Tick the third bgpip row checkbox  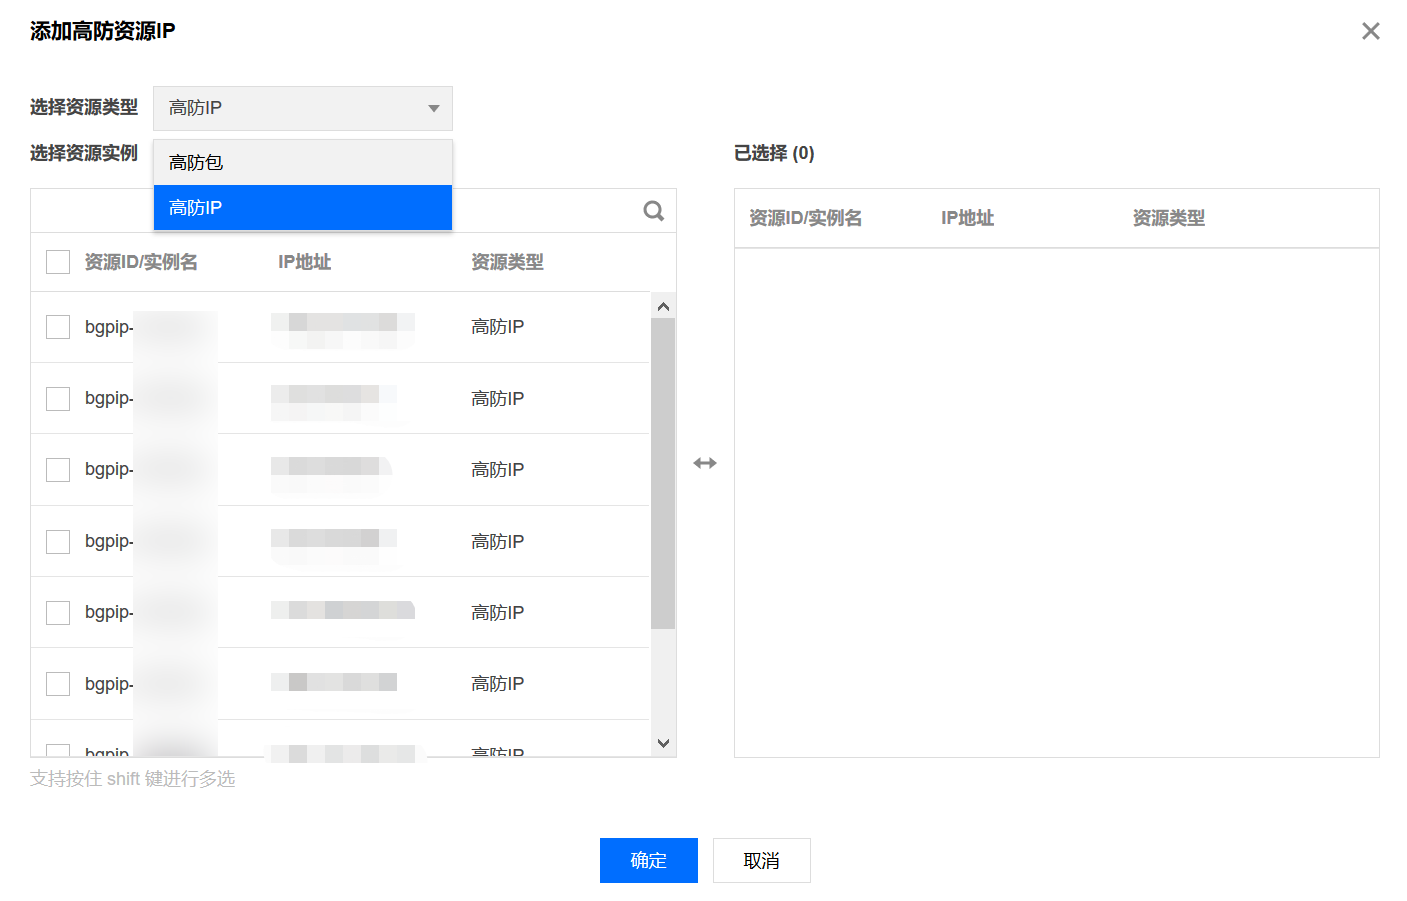tap(58, 470)
